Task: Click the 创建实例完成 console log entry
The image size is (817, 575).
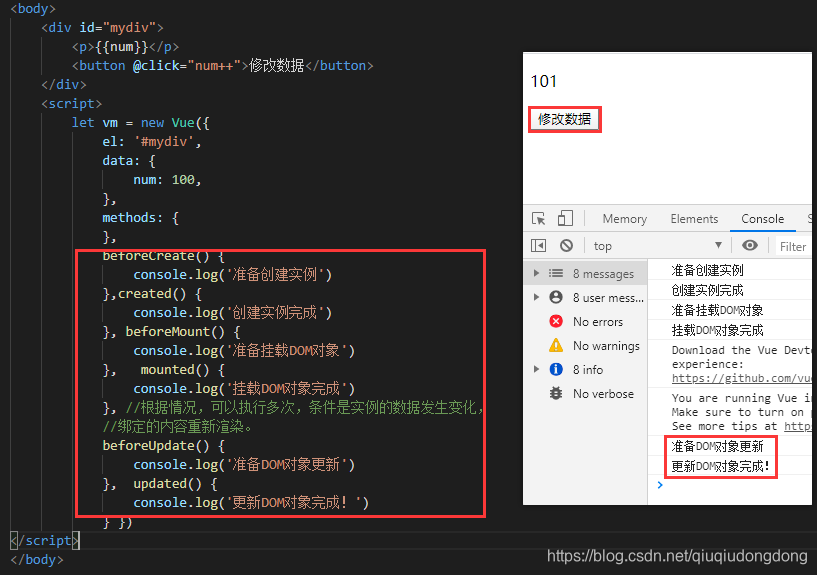Action: tap(707, 290)
